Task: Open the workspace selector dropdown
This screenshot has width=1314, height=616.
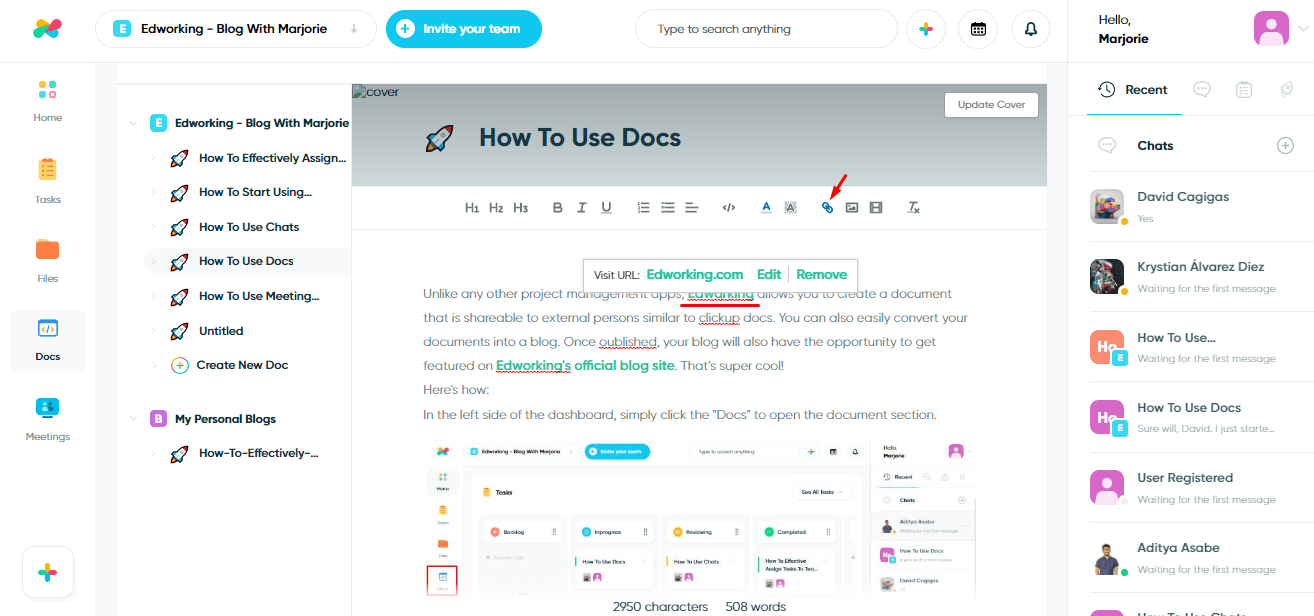Action: 236,29
